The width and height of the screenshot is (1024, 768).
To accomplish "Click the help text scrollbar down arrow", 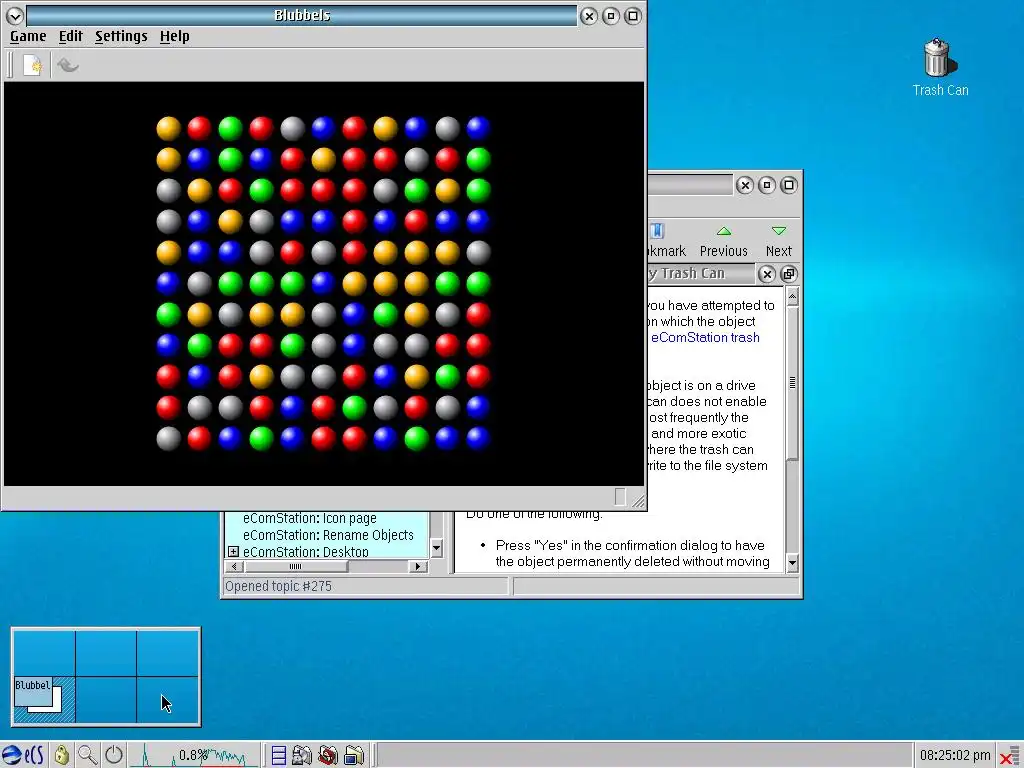I will 792,562.
